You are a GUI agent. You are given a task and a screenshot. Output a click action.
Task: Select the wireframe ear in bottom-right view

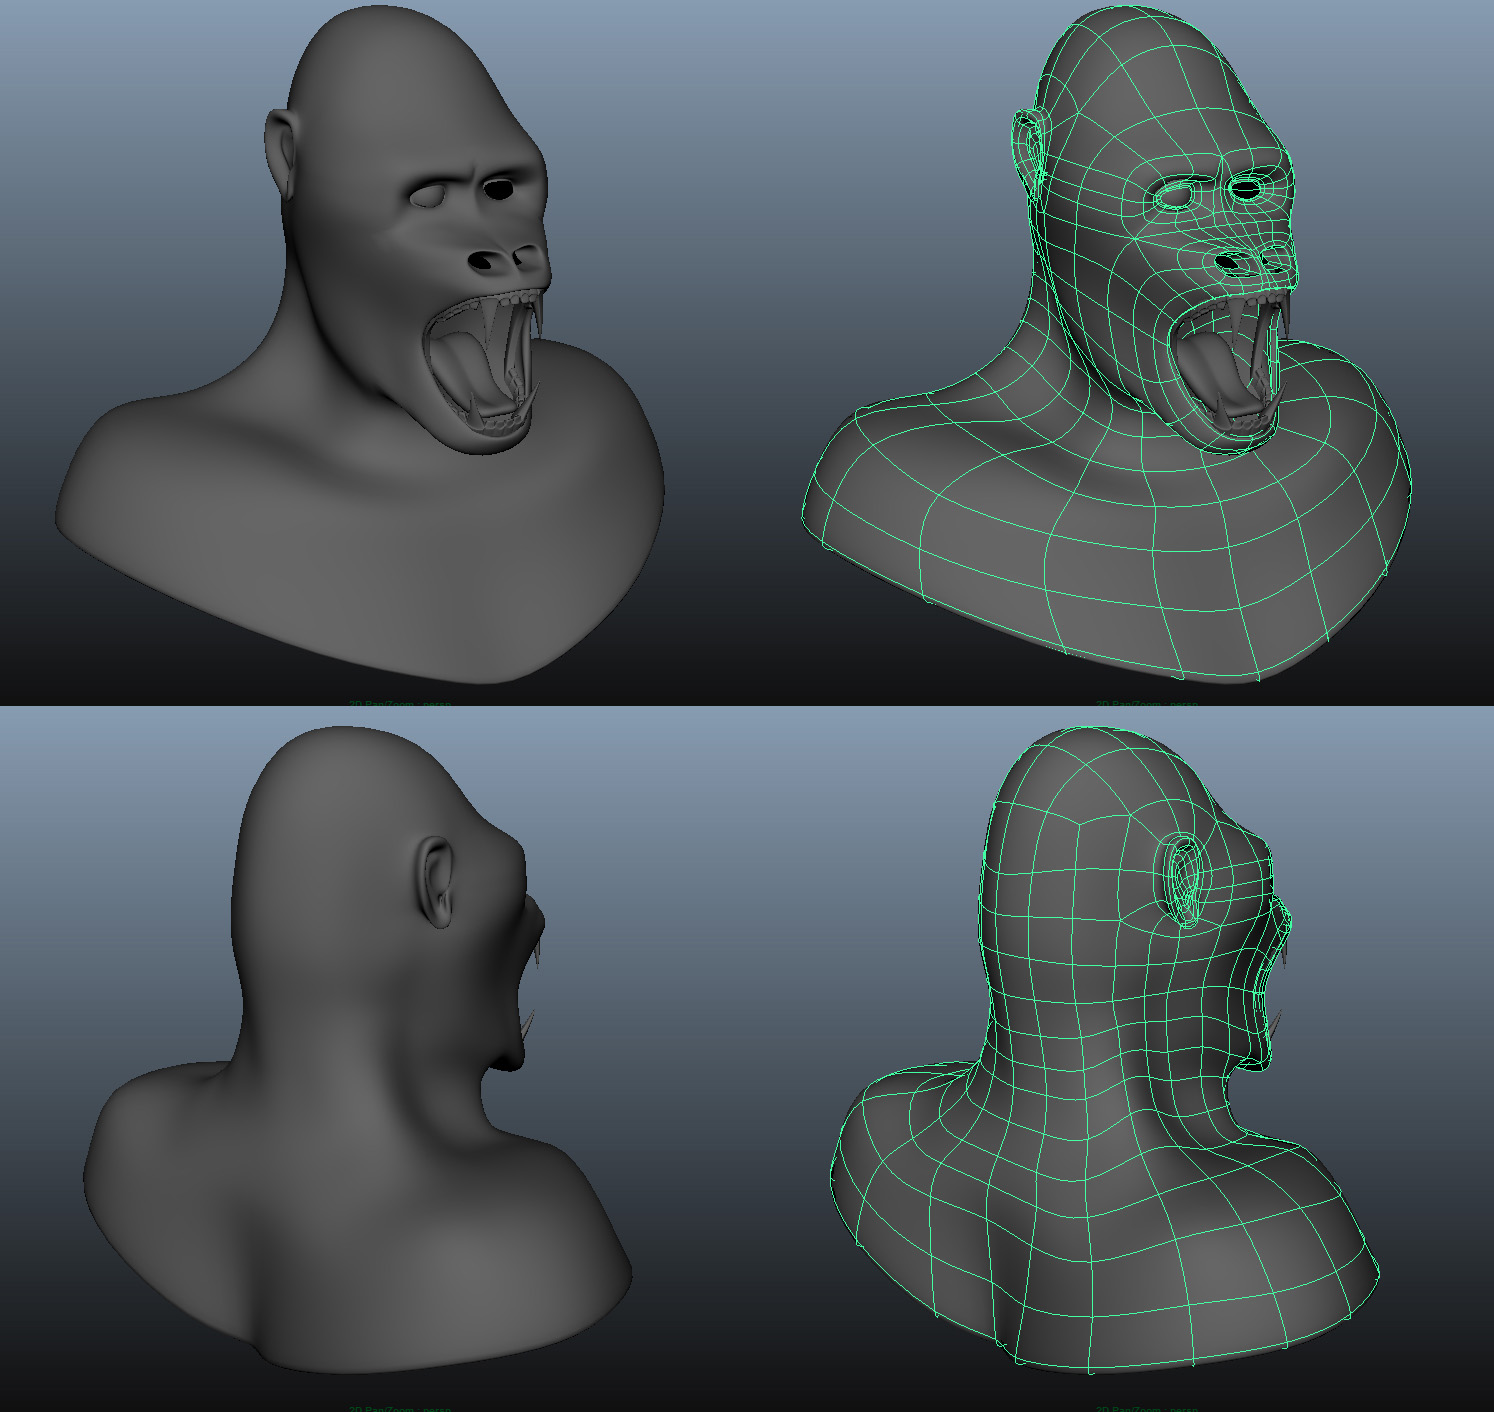tap(1183, 880)
